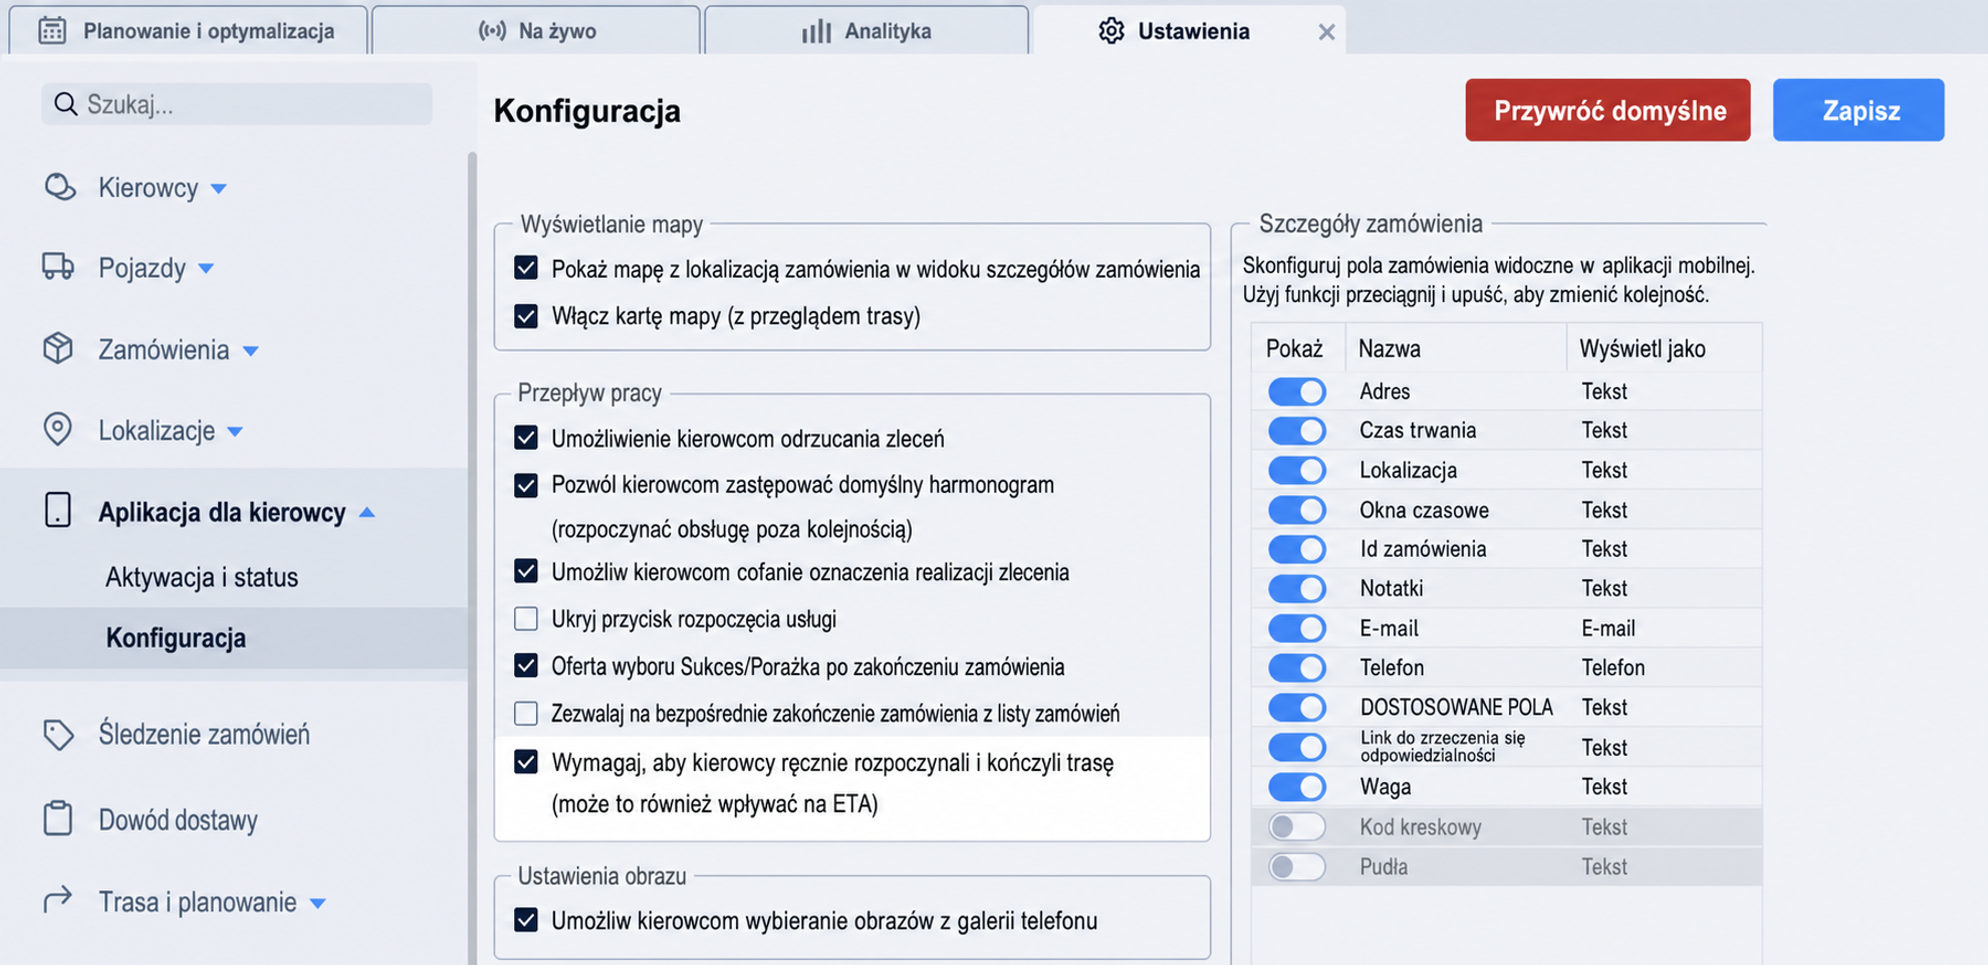The width and height of the screenshot is (1988, 965).
Task: Click the Szukaj search field
Action: [x=237, y=104]
